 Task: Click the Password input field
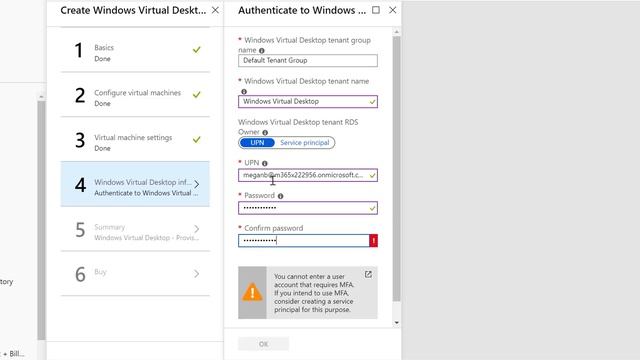[308, 208]
